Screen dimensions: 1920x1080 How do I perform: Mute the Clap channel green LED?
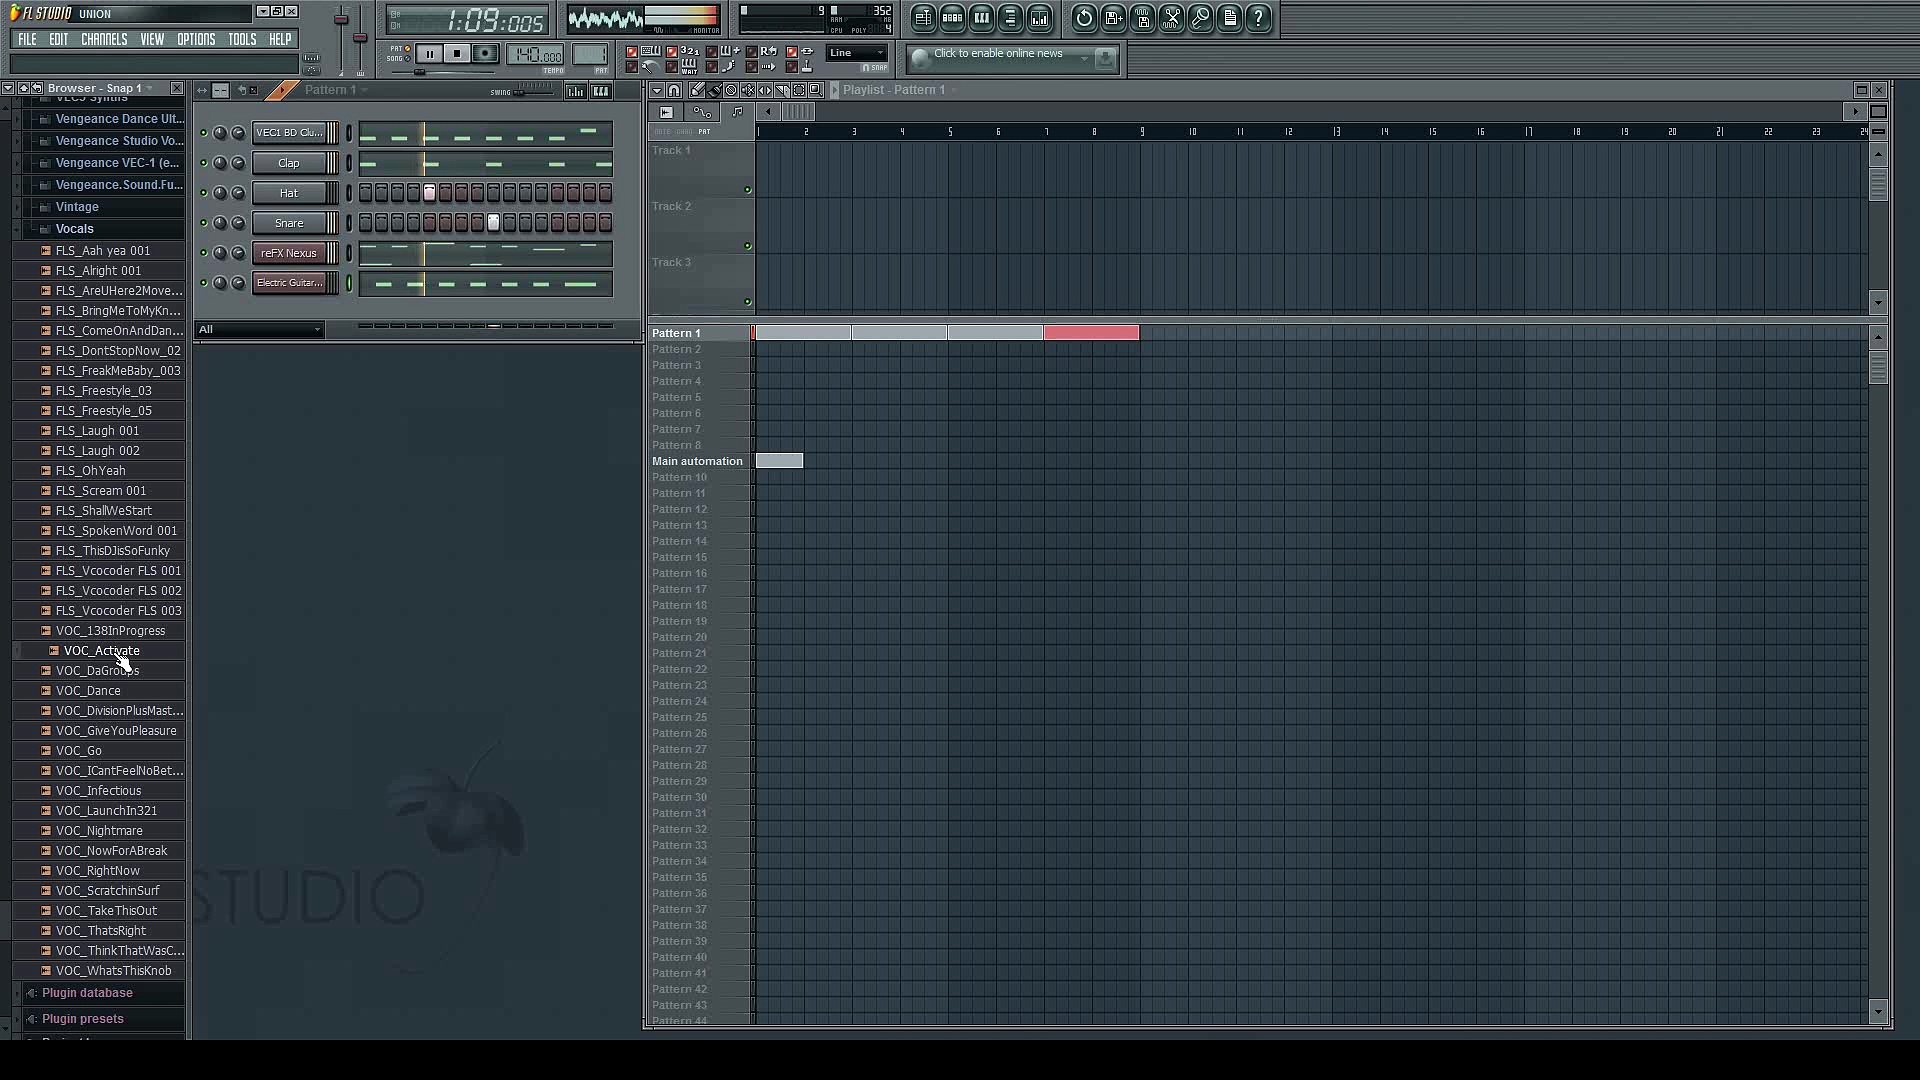(x=204, y=163)
